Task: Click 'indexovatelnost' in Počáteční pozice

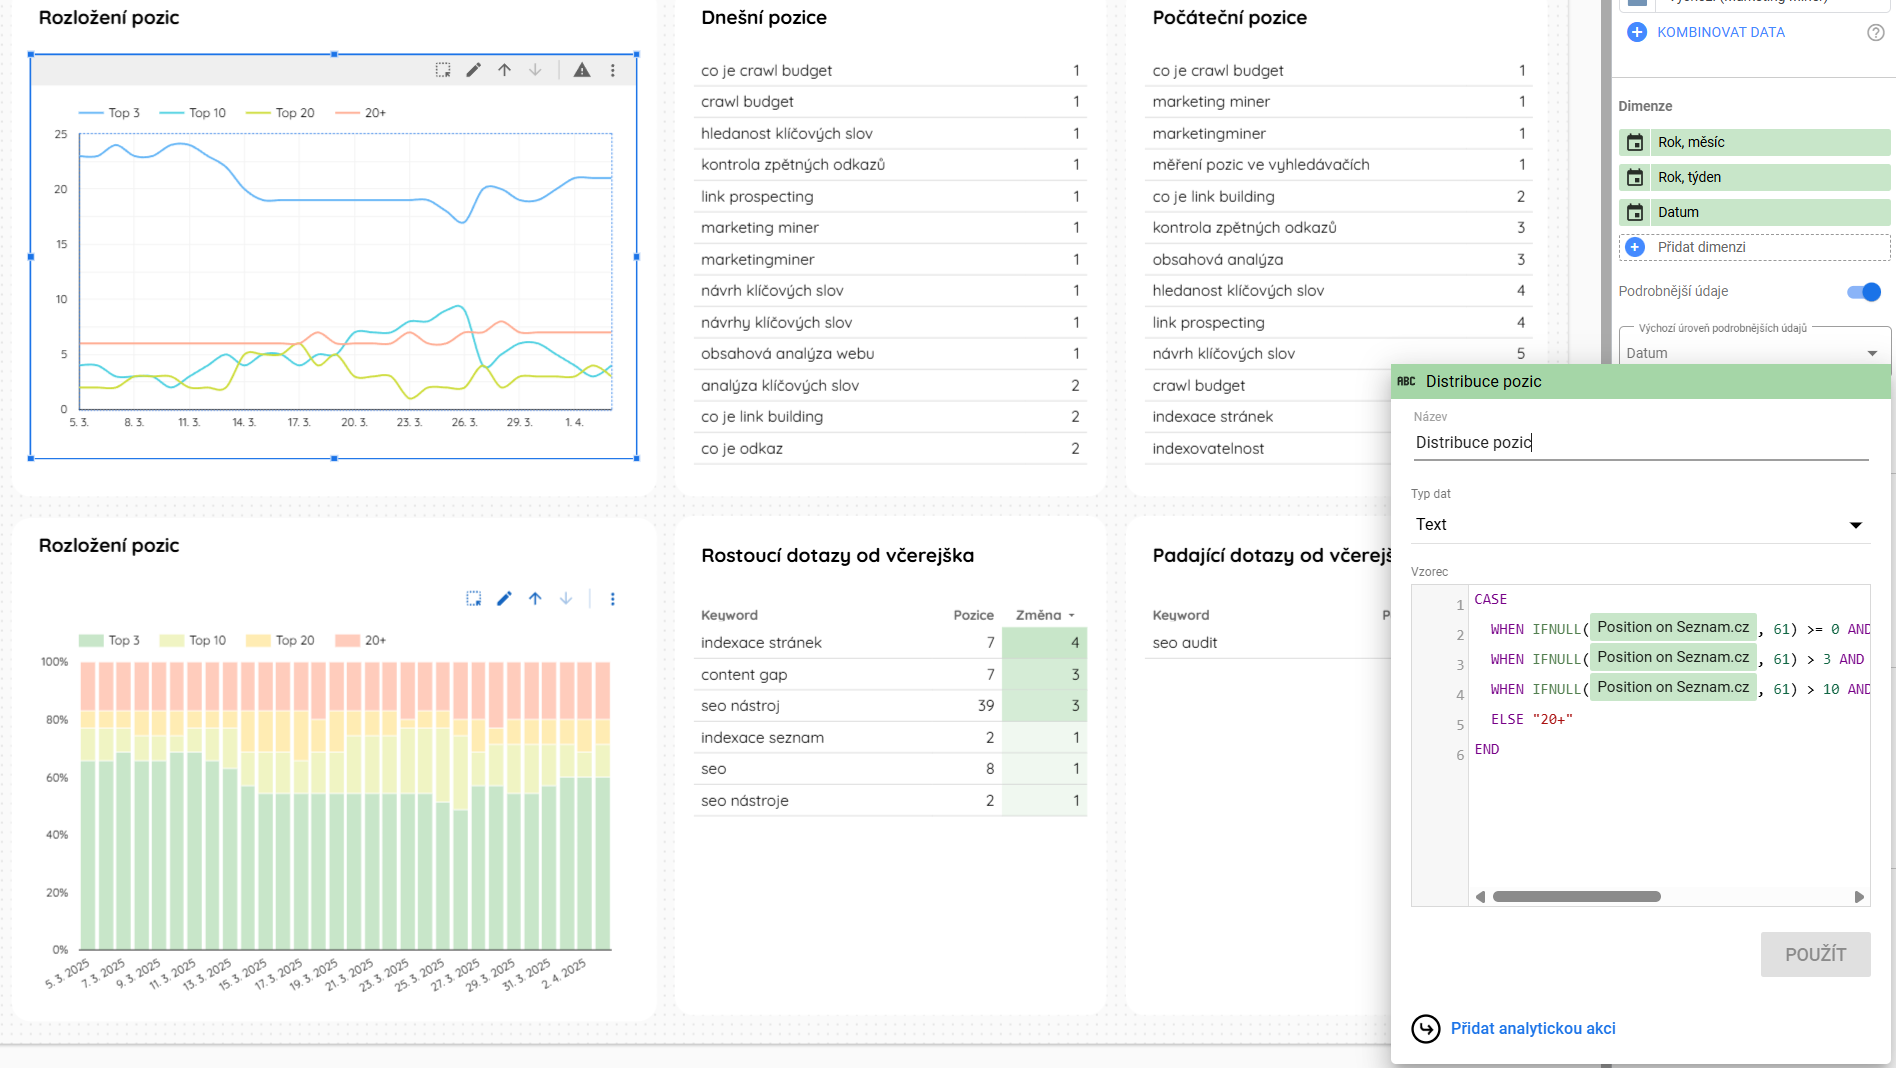Action: click(1208, 449)
